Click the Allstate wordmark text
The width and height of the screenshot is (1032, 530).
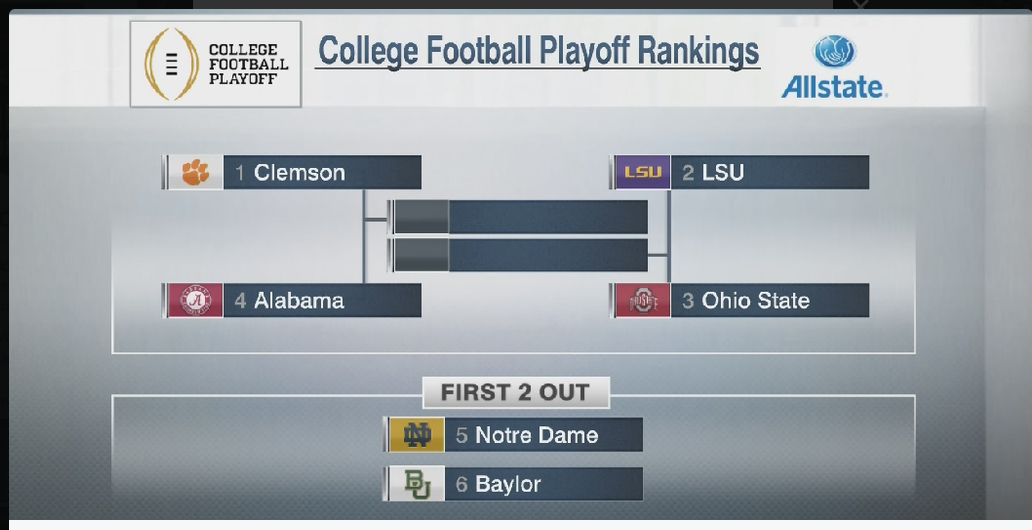click(x=833, y=87)
